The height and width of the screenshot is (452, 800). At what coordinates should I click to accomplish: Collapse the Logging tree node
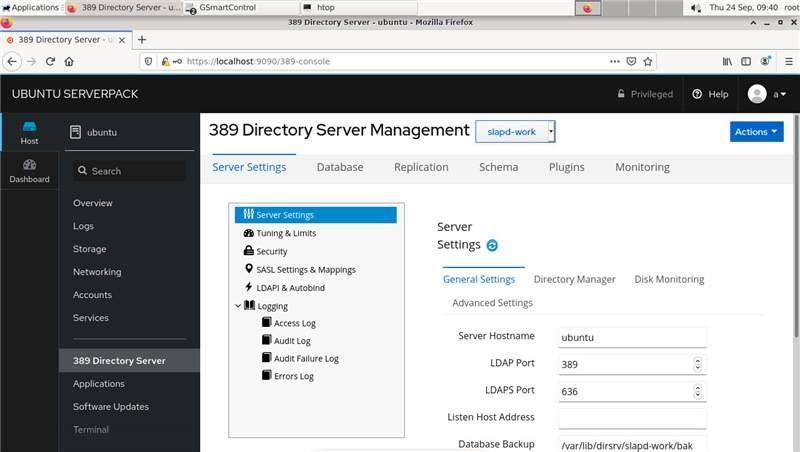[238, 306]
